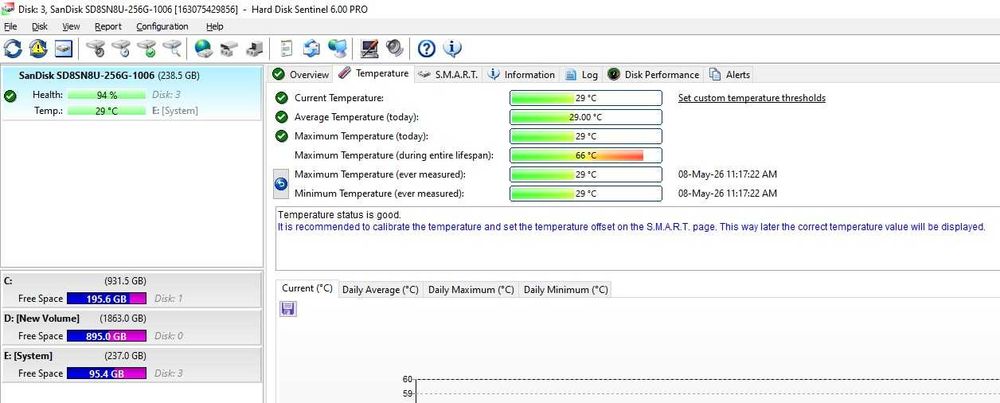Click the globe with disk toolbar icon
The width and height of the screenshot is (1000, 403).
203,48
